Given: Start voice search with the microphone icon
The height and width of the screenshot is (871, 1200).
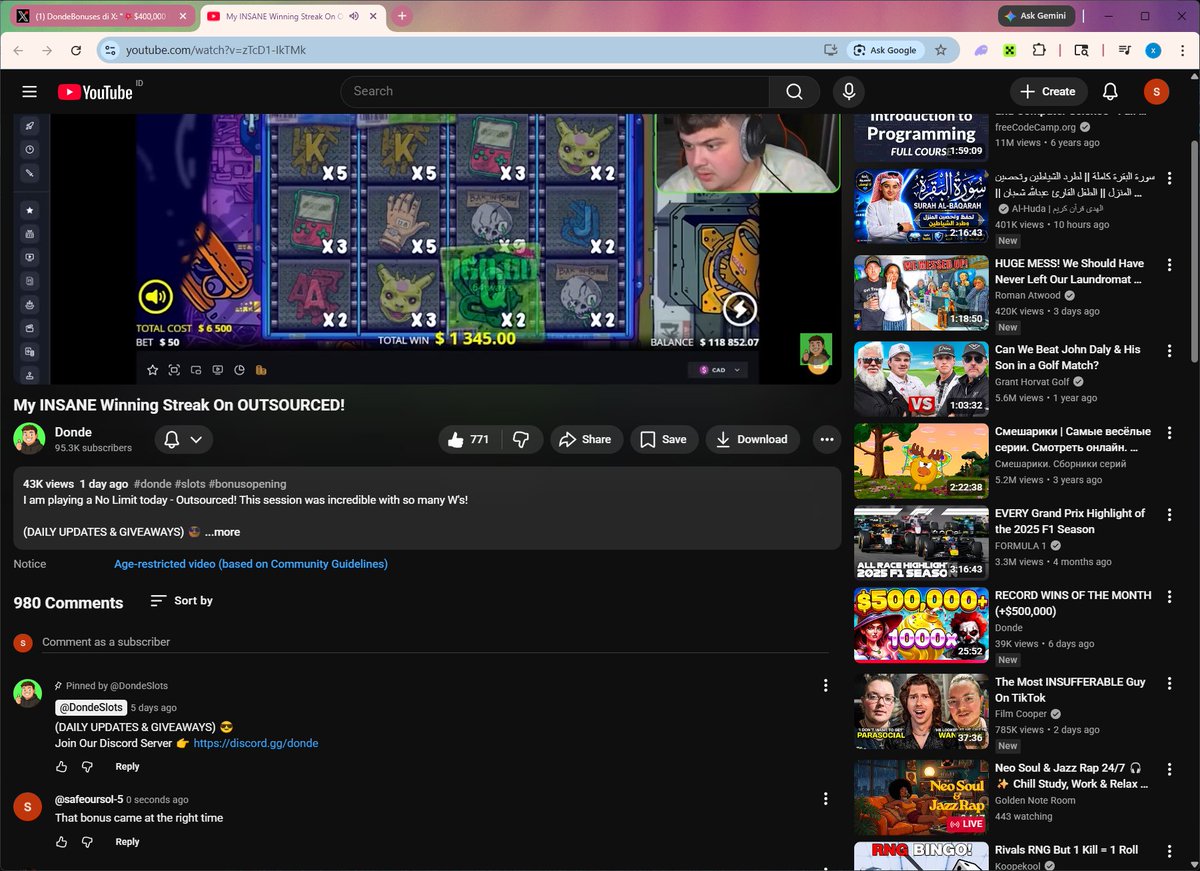Looking at the screenshot, I should click(849, 91).
